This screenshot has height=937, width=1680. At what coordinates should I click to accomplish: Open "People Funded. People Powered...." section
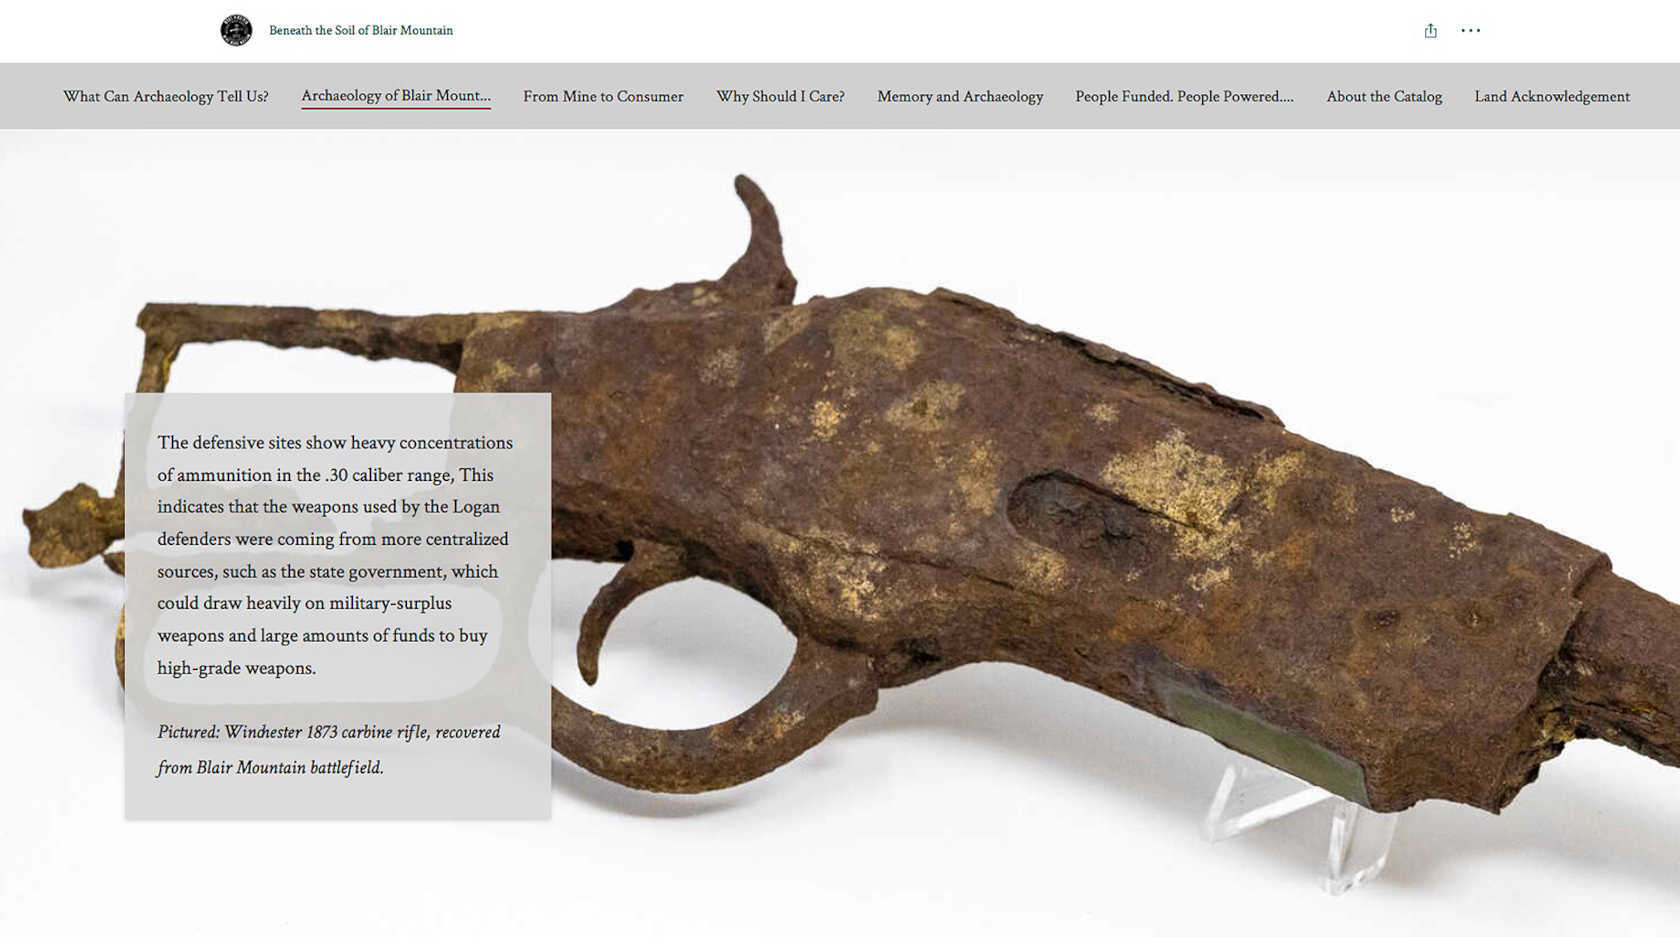pos(1183,96)
